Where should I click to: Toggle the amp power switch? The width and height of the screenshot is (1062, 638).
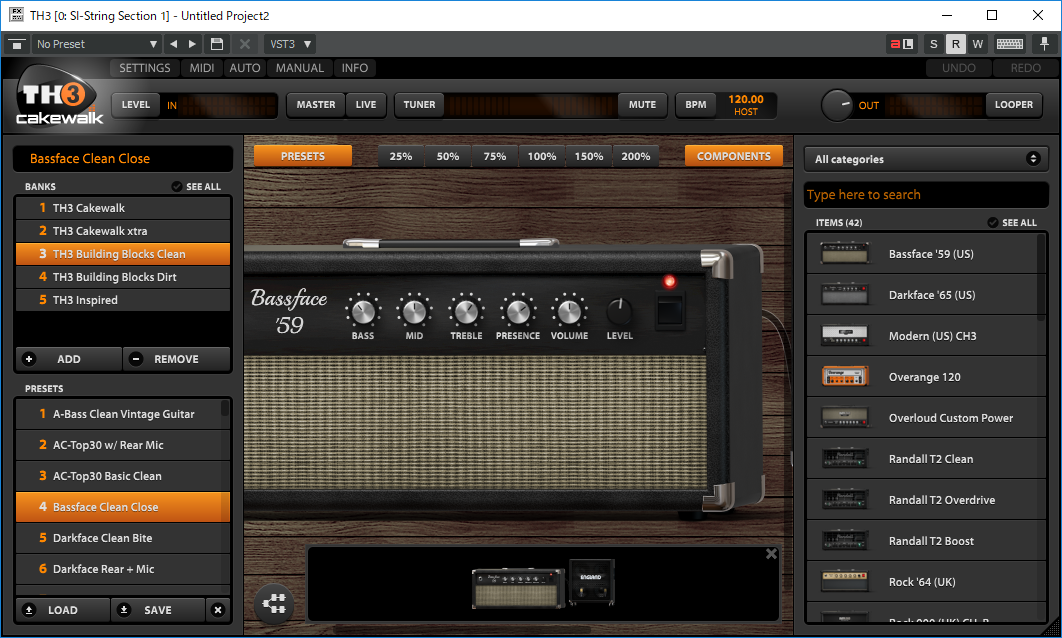point(671,311)
